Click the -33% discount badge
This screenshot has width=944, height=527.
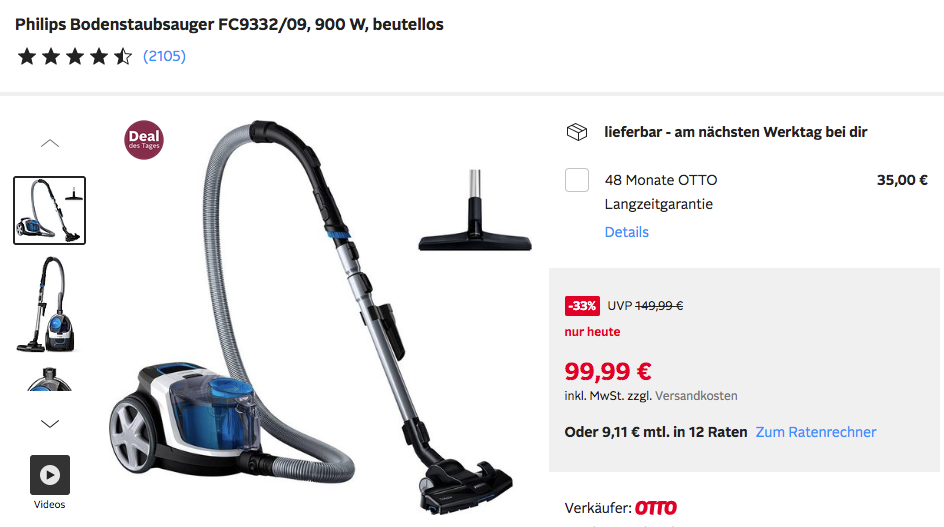click(x=582, y=306)
